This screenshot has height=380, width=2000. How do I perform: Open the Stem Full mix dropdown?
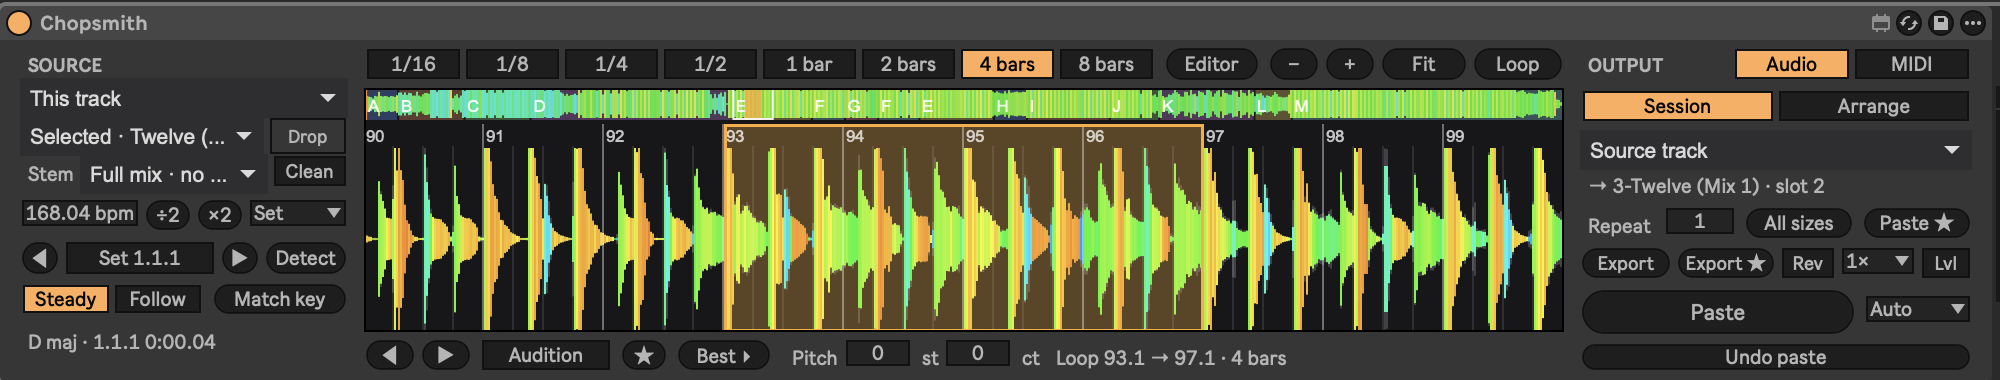(x=172, y=175)
